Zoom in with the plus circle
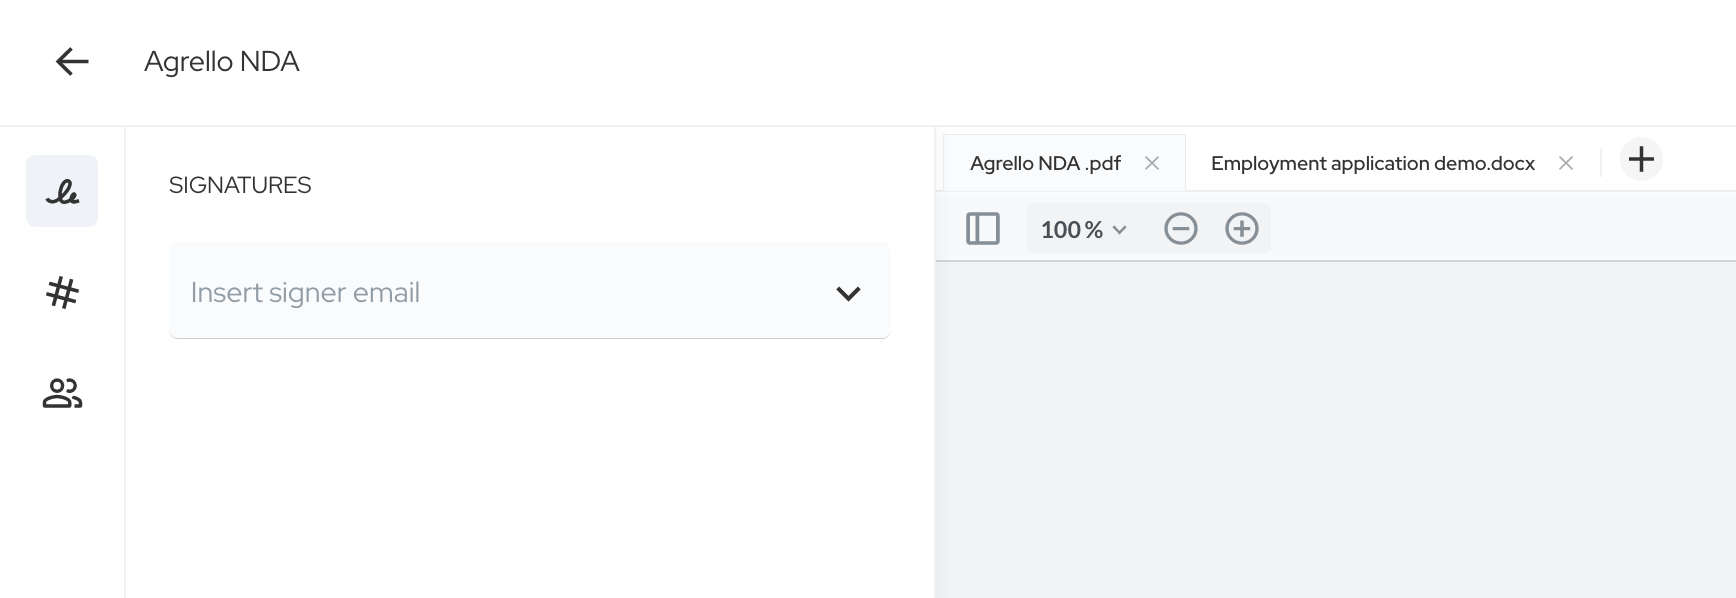Screen dimensions: 1736x598 [x=1242, y=229]
